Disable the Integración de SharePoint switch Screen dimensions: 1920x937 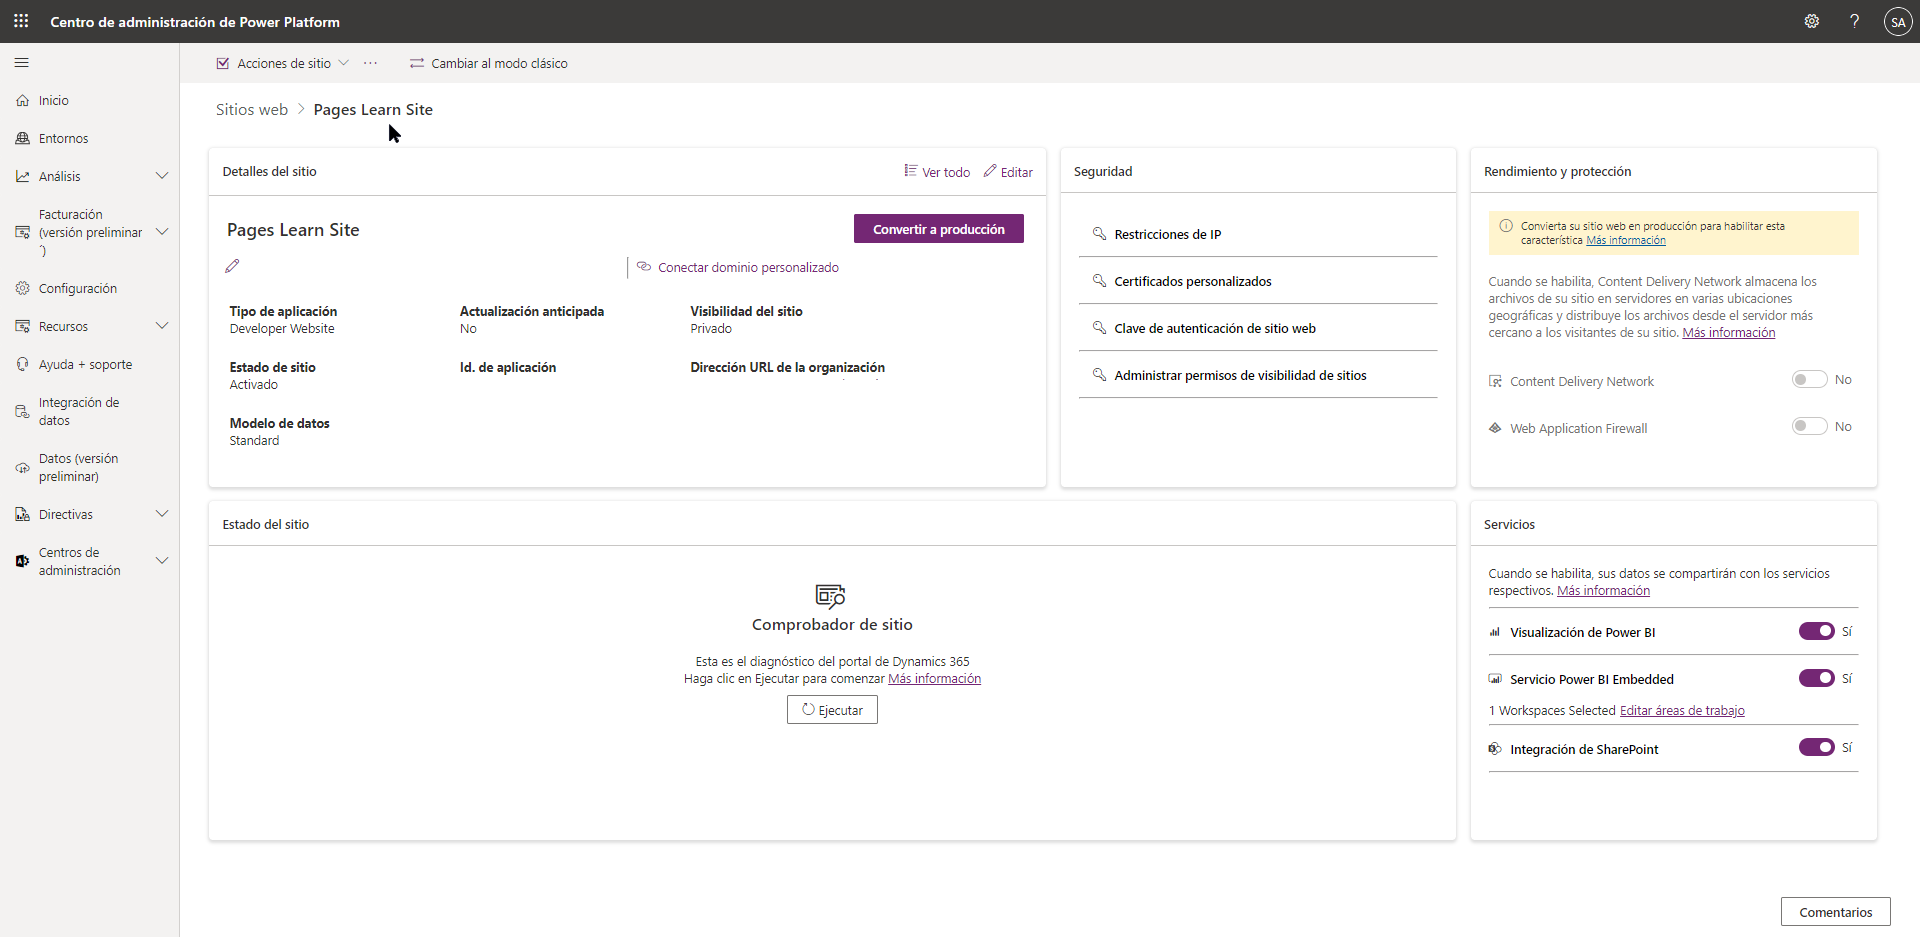coord(1816,747)
